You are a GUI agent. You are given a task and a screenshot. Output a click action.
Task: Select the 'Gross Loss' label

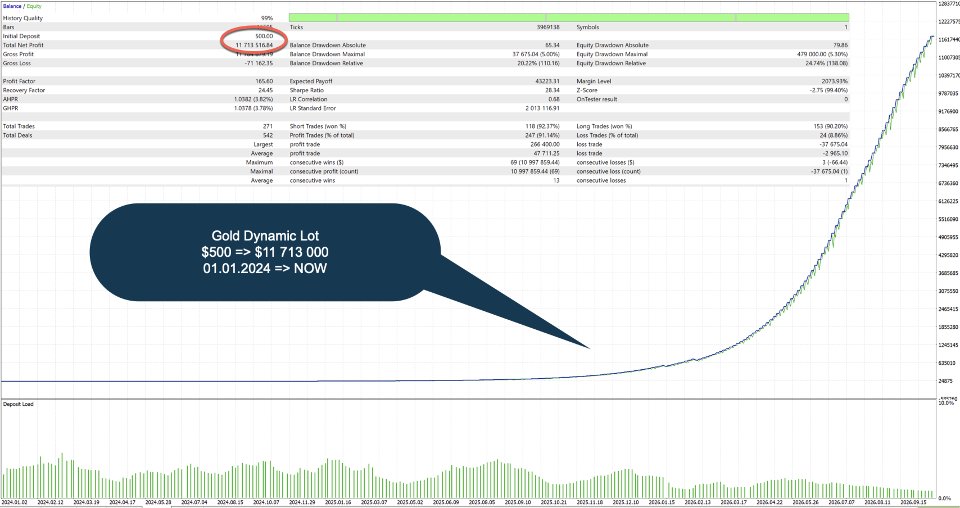(x=17, y=63)
